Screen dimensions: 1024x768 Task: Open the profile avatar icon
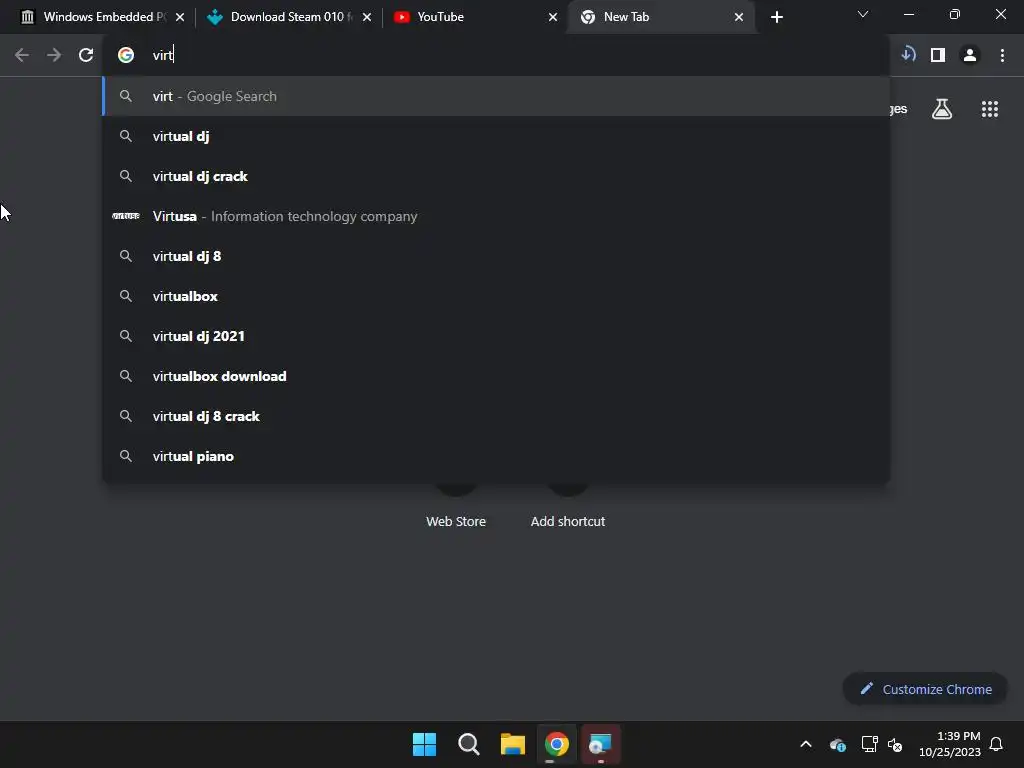[970, 55]
